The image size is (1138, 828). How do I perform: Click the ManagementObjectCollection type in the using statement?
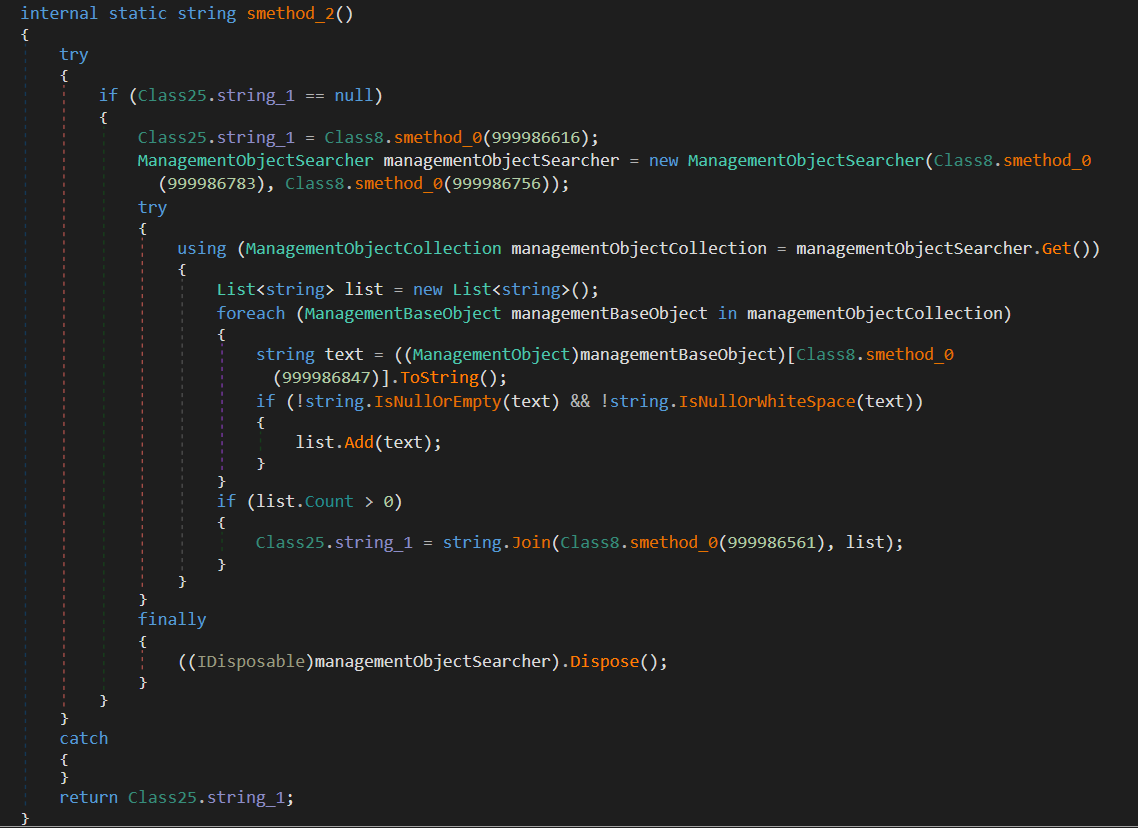[374, 248]
